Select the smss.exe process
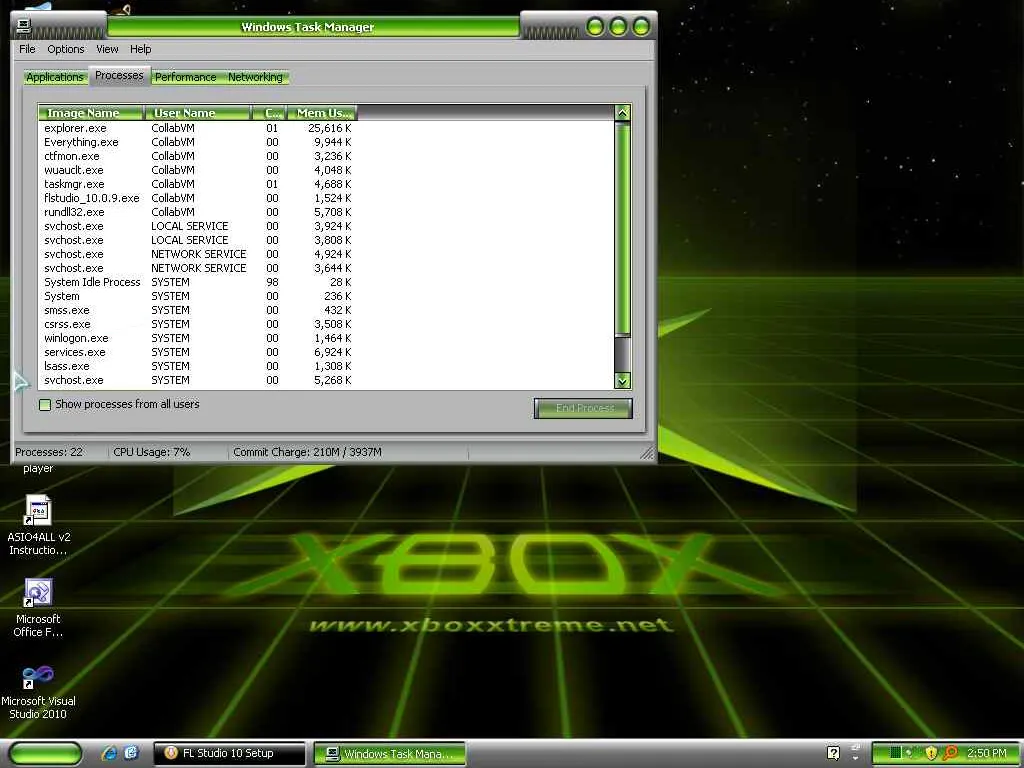Image resolution: width=1024 pixels, height=768 pixels. pos(198,310)
